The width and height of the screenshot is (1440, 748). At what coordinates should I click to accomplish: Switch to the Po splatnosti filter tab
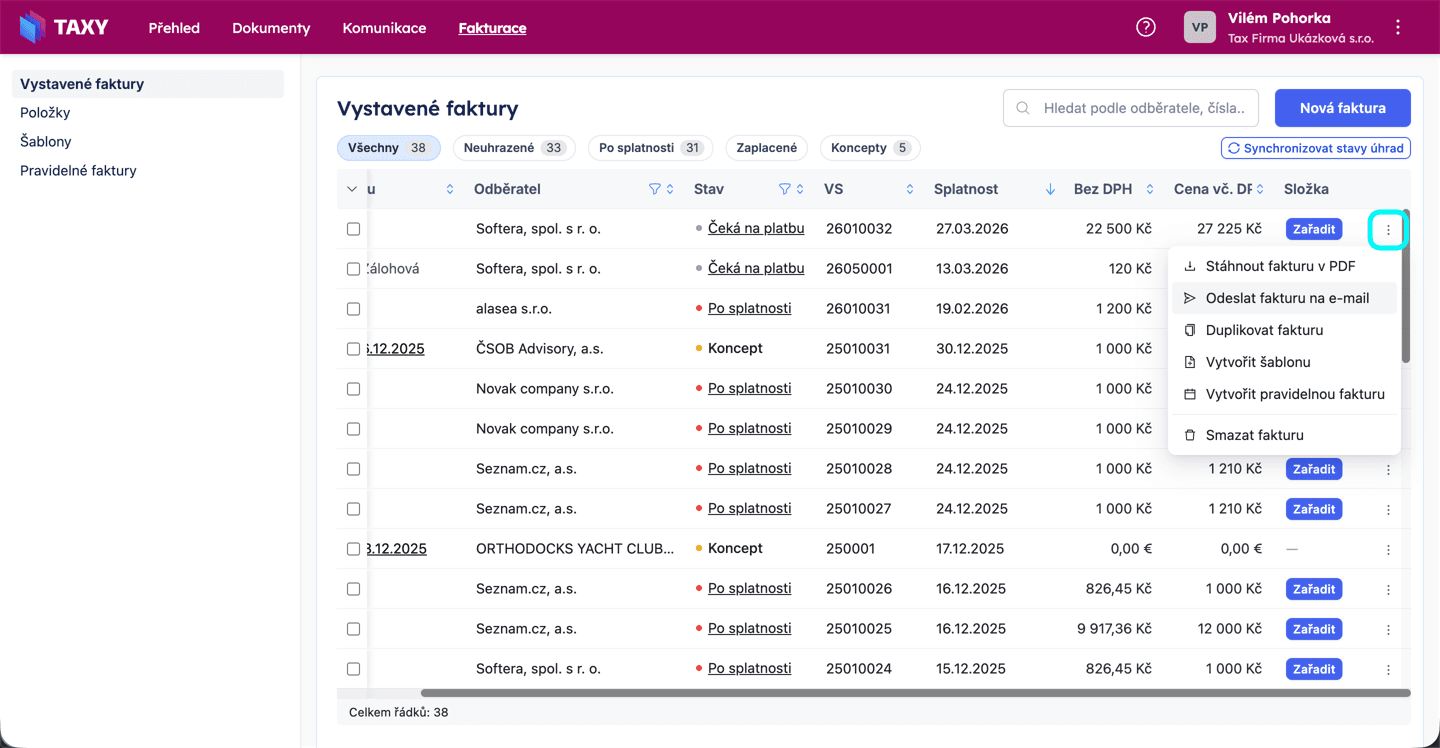650,148
